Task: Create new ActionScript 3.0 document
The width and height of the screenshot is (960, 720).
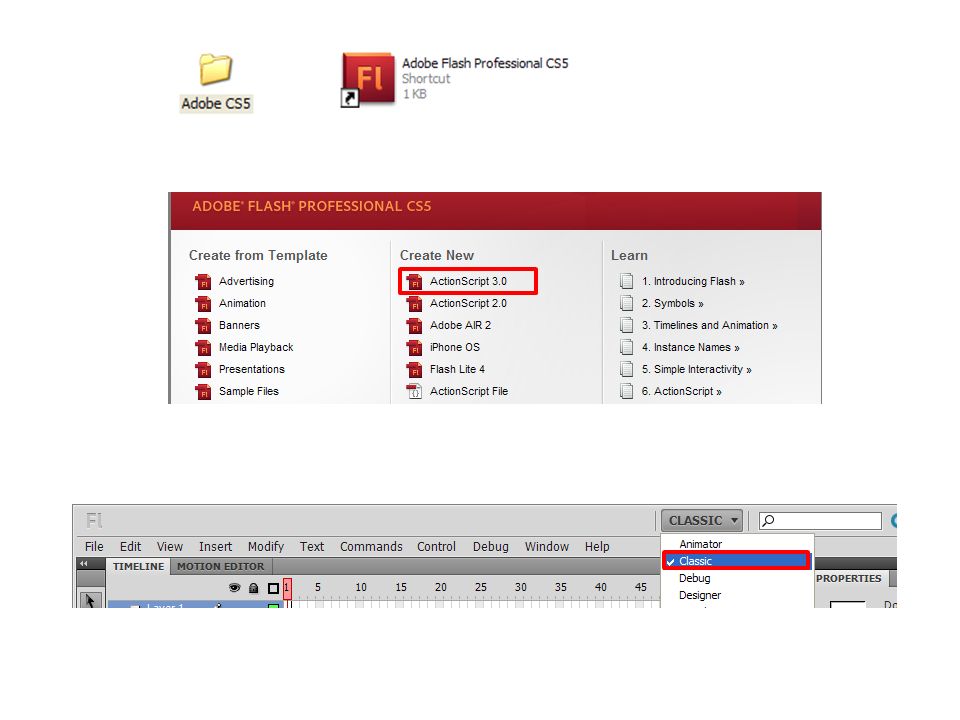Action: click(468, 281)
